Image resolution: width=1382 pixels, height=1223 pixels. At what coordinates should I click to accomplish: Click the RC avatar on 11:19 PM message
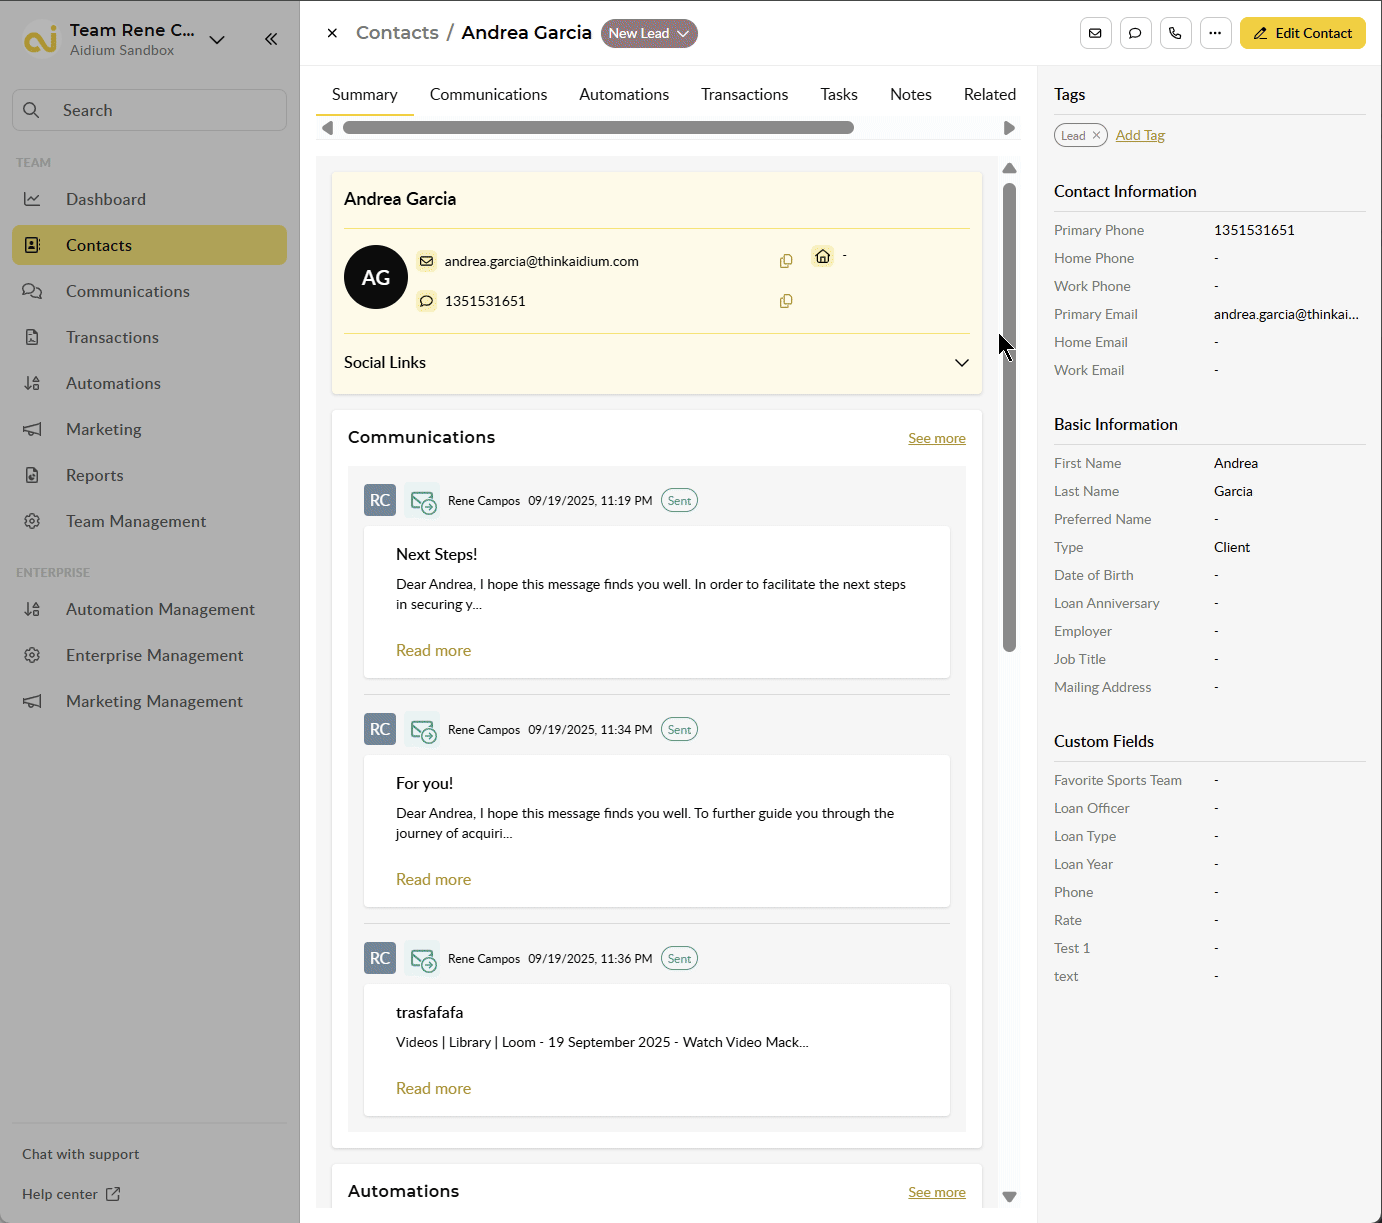click(380, 501)
